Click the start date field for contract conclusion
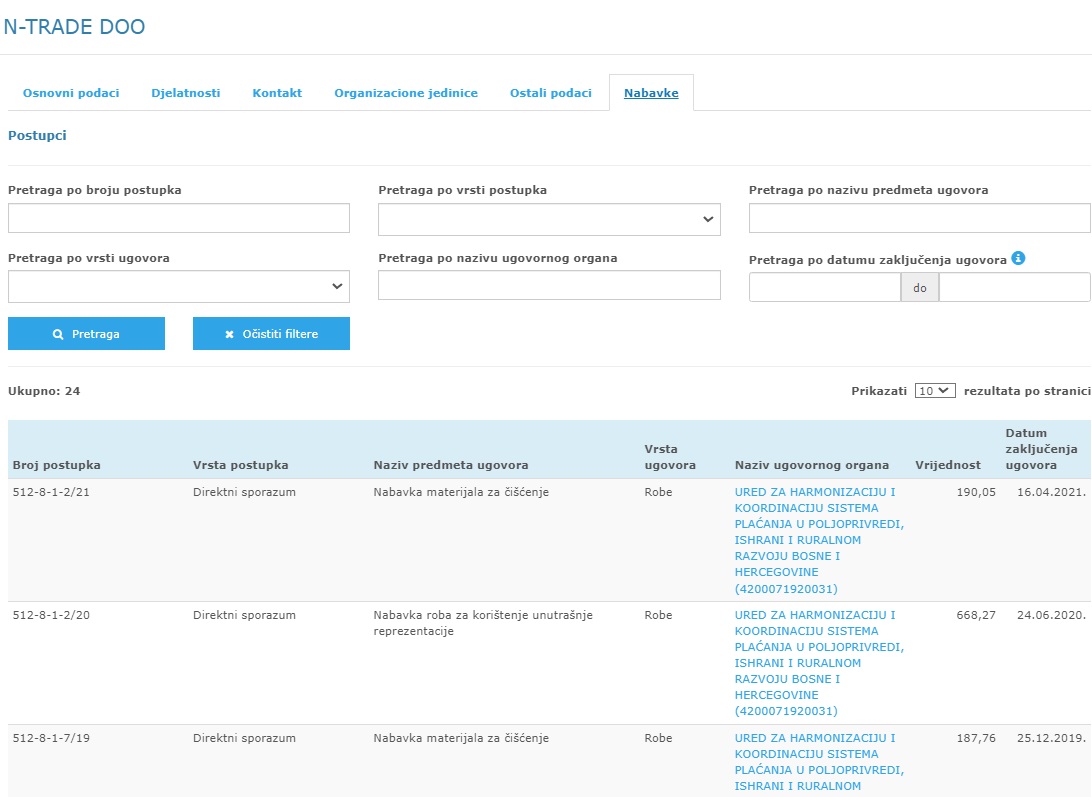 click(824, 288)
